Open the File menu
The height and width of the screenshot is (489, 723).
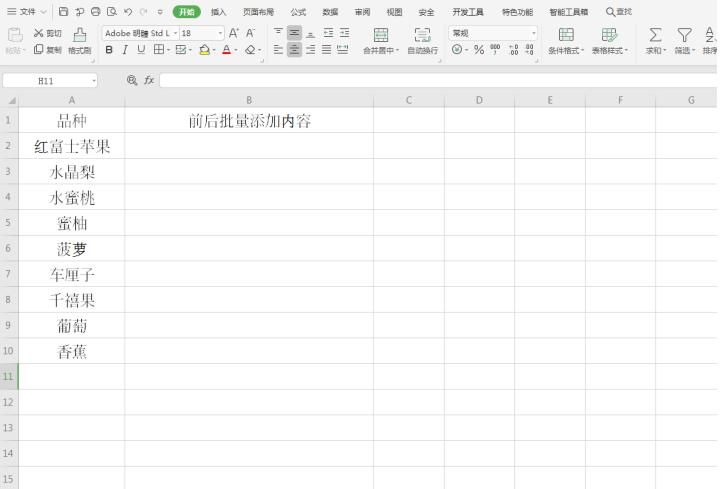point(27,12)
